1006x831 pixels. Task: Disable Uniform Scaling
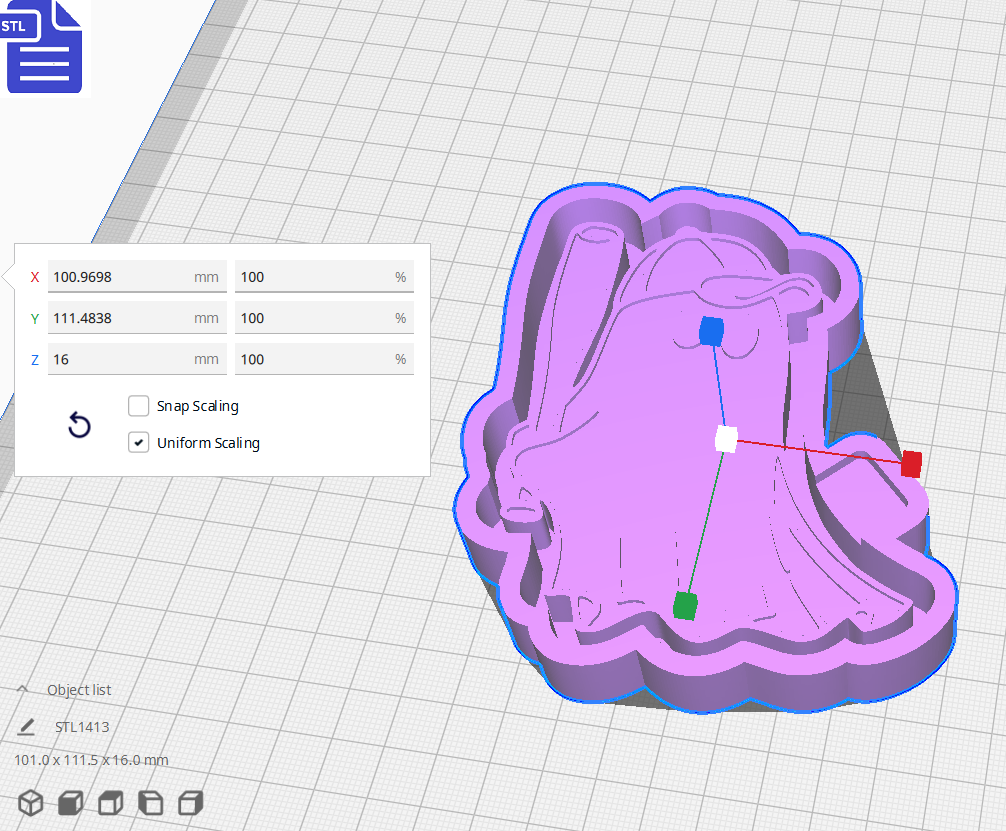[x=138, y=442]
